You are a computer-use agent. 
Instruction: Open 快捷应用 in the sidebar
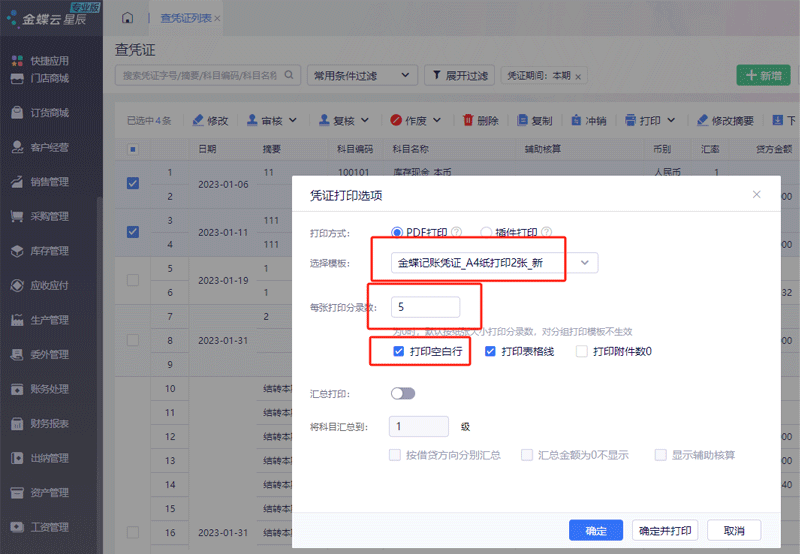tap(40, 61)
